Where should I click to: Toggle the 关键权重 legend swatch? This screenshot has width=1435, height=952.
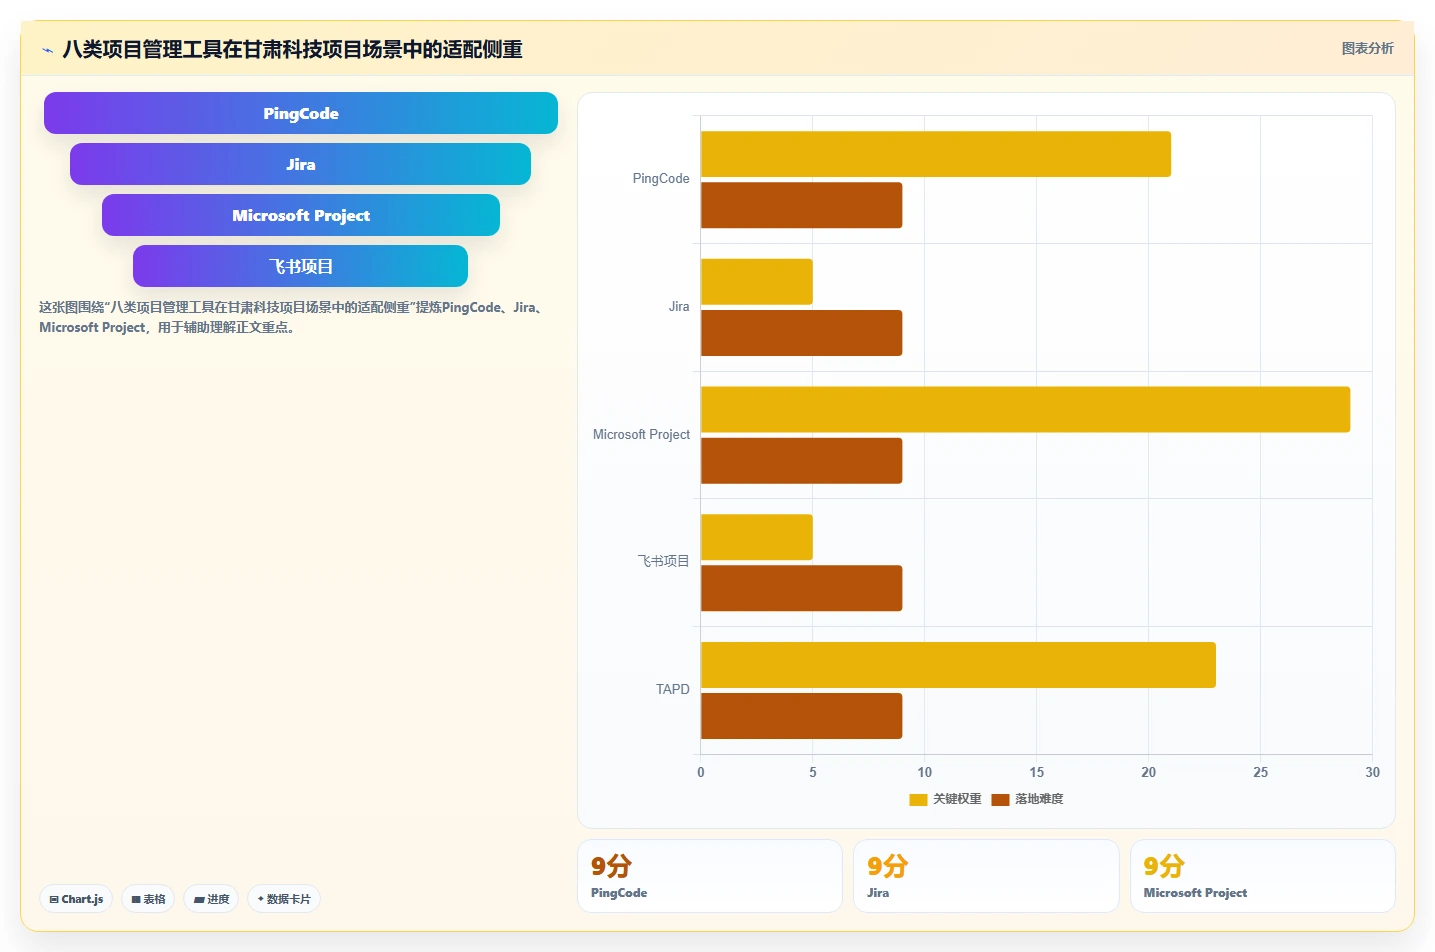pos(918,799)
